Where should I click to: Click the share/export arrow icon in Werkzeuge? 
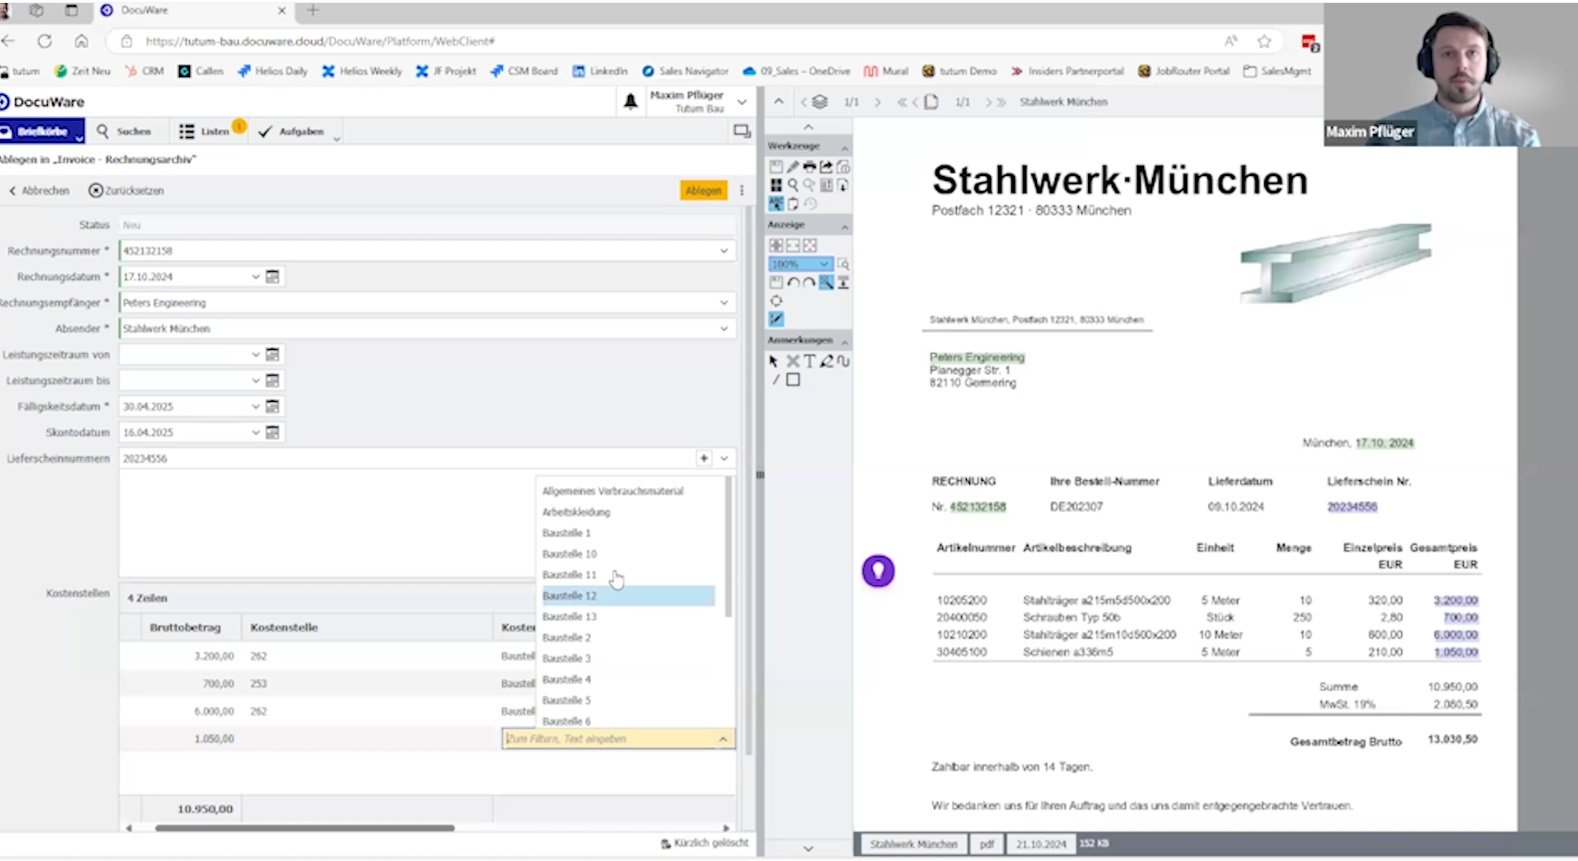(x=826, y=167)
